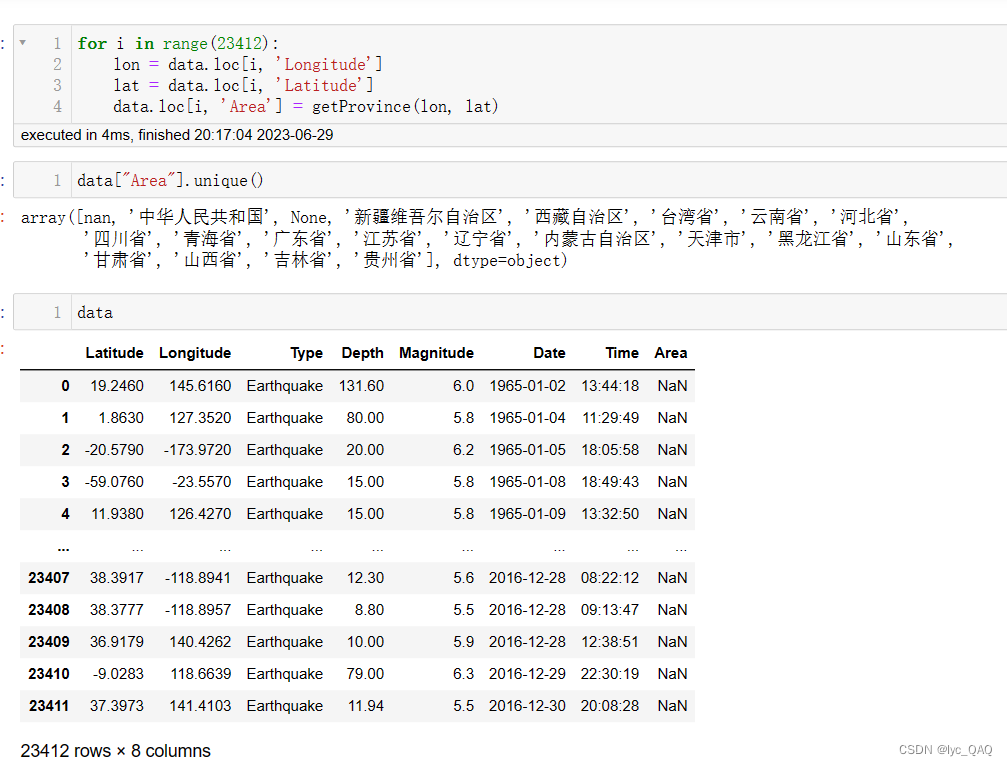Select the Magnitude column header
Viewport: 1007px width, 766px height.
click(x=436, y=353)
